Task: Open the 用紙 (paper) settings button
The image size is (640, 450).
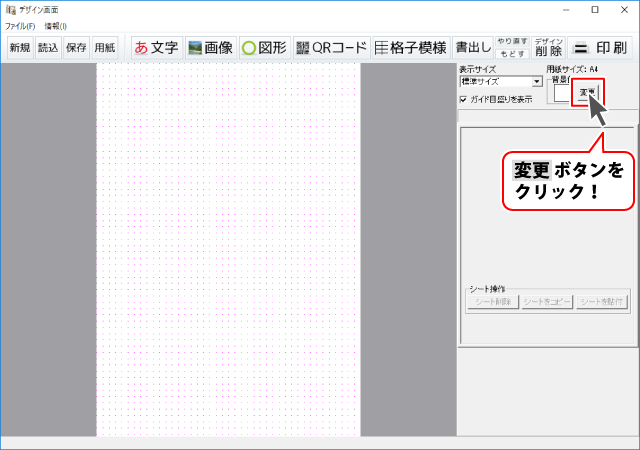Action: pyautogui.click(x=104, y=47)
